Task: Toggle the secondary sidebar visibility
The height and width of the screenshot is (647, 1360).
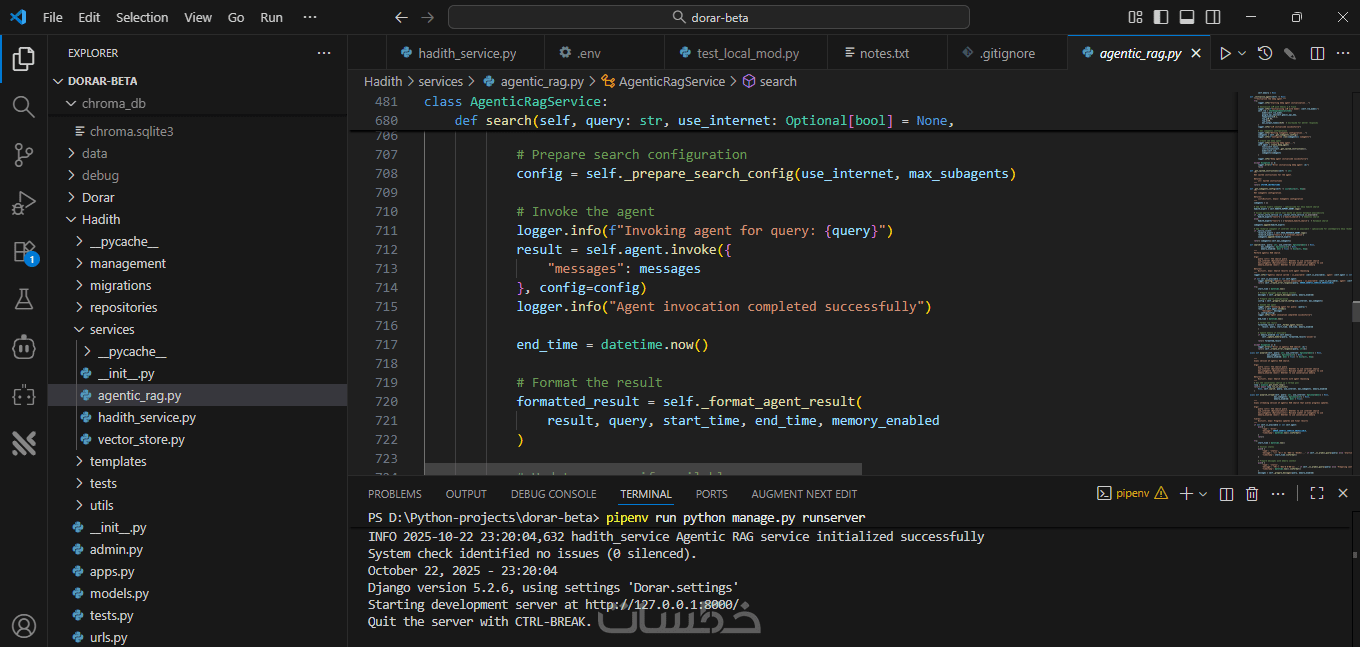Action: coord(1213,17)
